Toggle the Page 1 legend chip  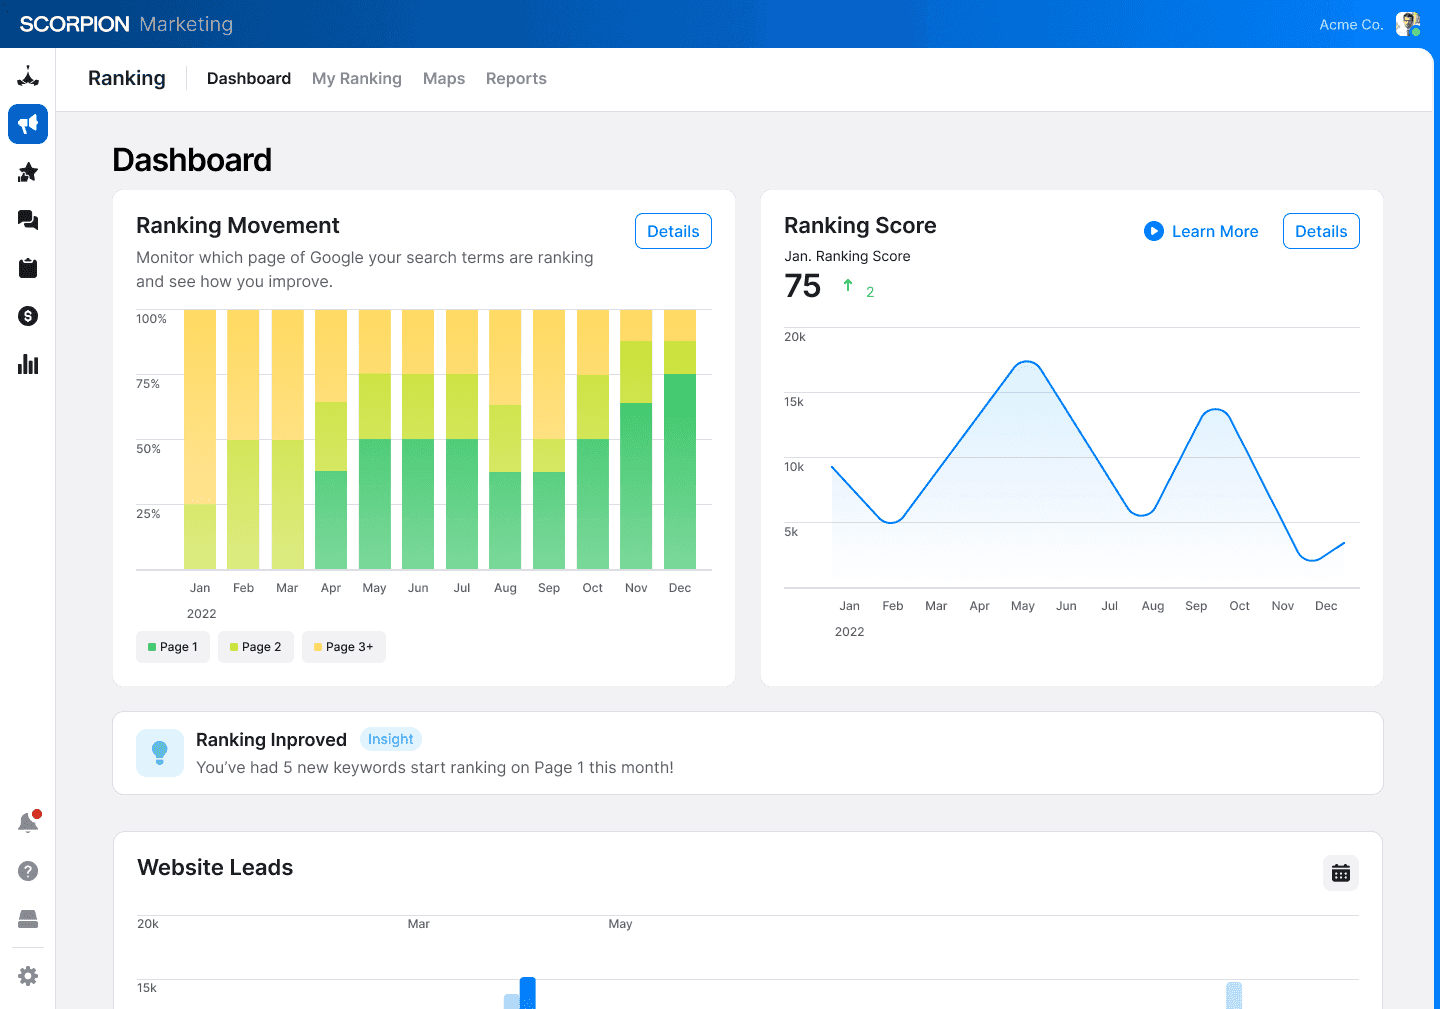tap(172, 647)
